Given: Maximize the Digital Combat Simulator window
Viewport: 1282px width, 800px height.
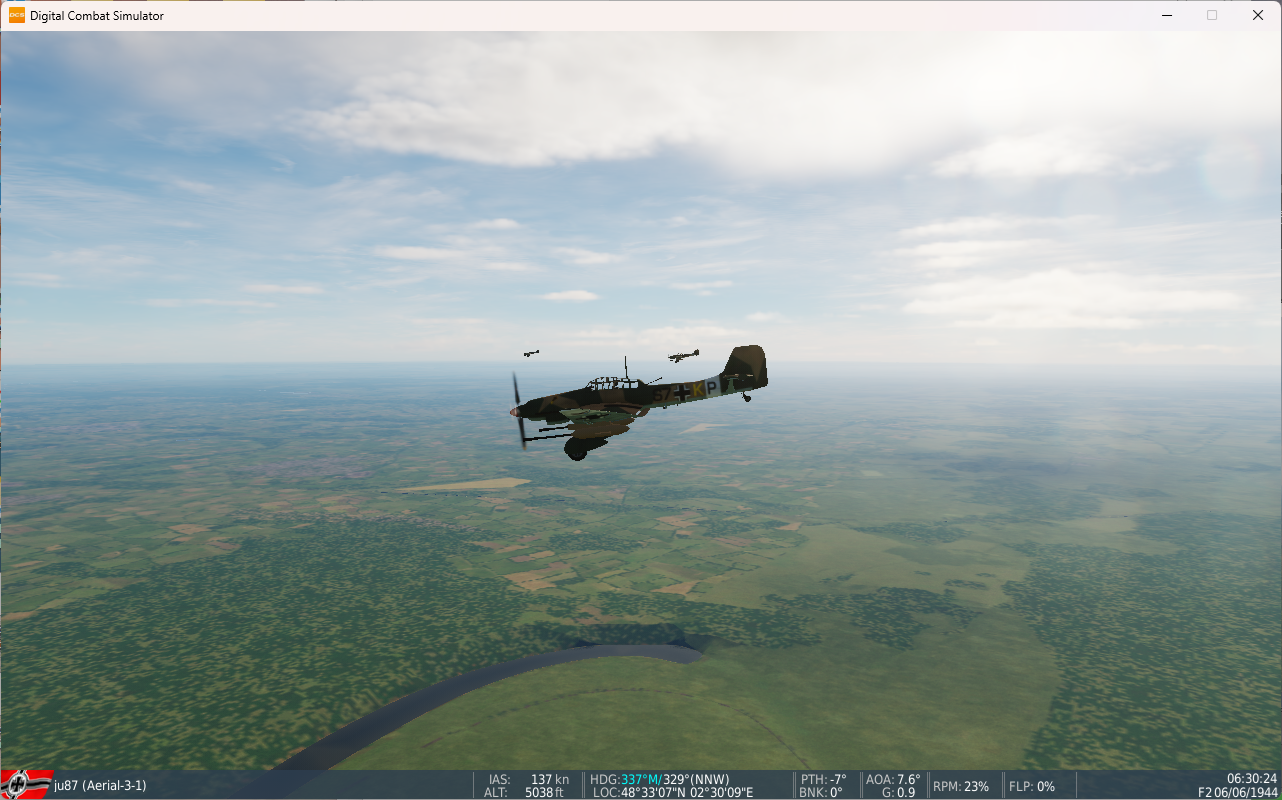Looking at the screenshot, I should (x=1212, y=15).
